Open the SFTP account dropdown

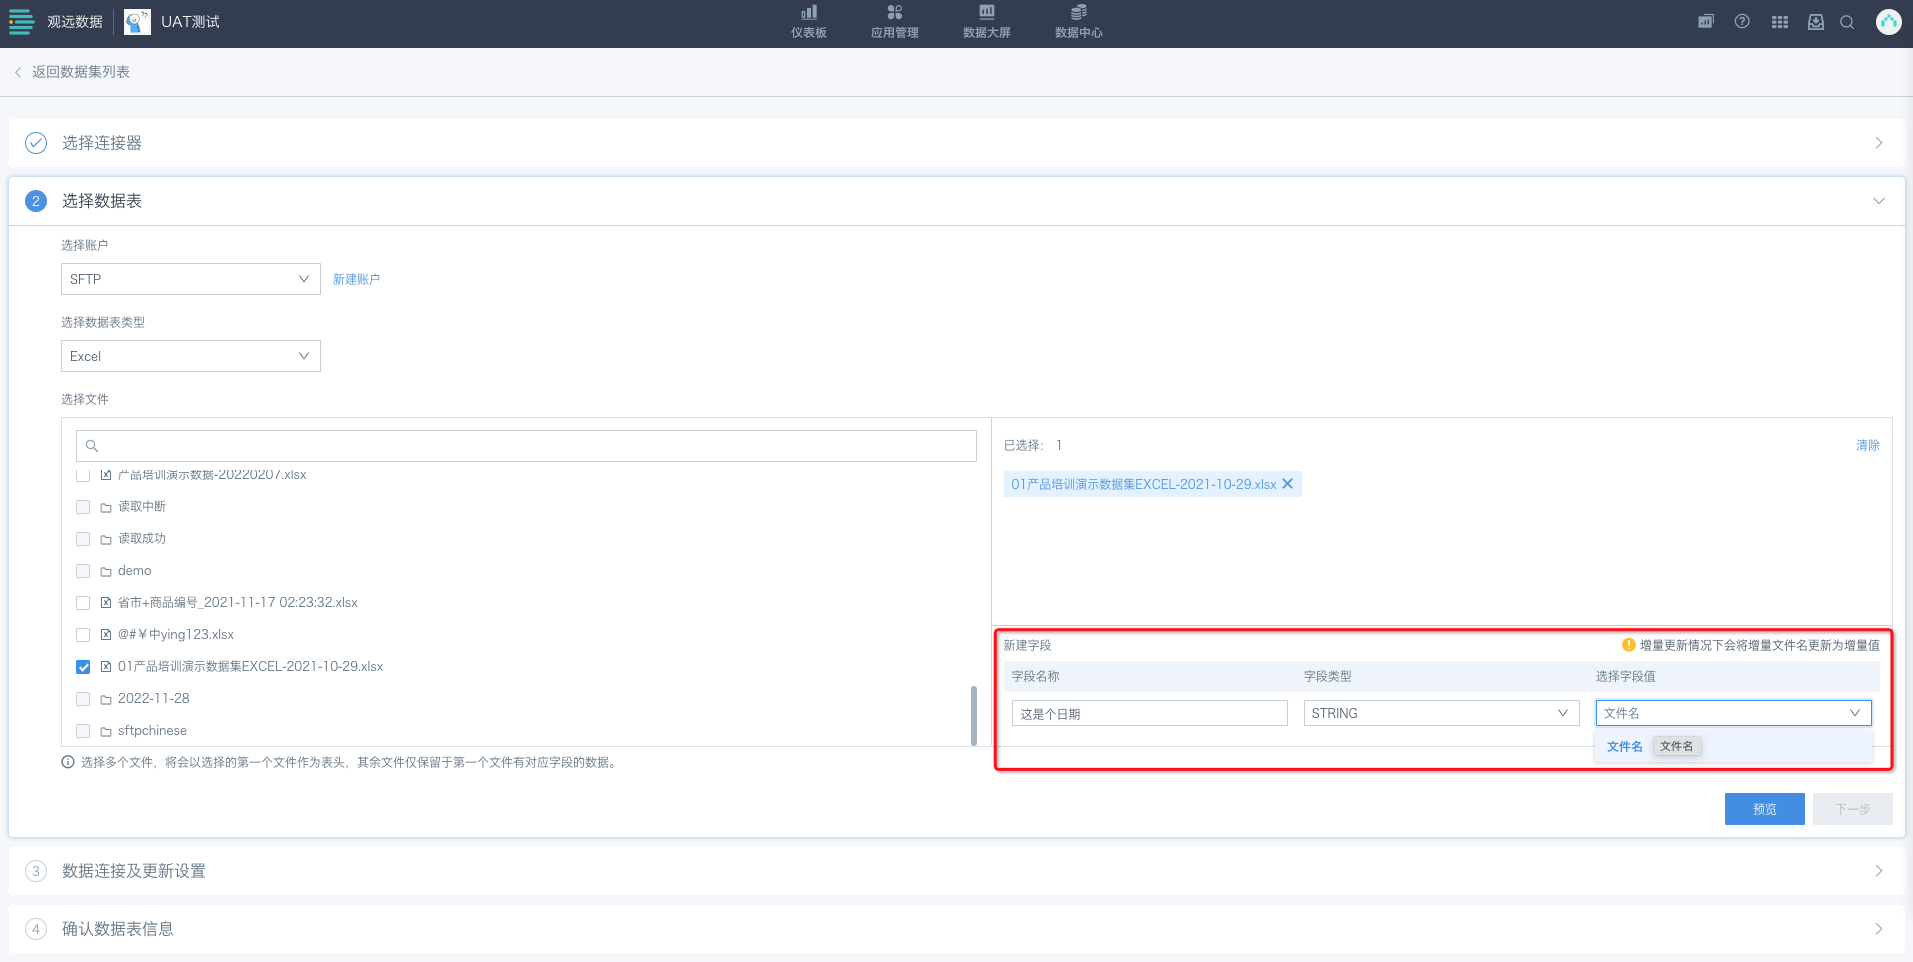[190, 279]
